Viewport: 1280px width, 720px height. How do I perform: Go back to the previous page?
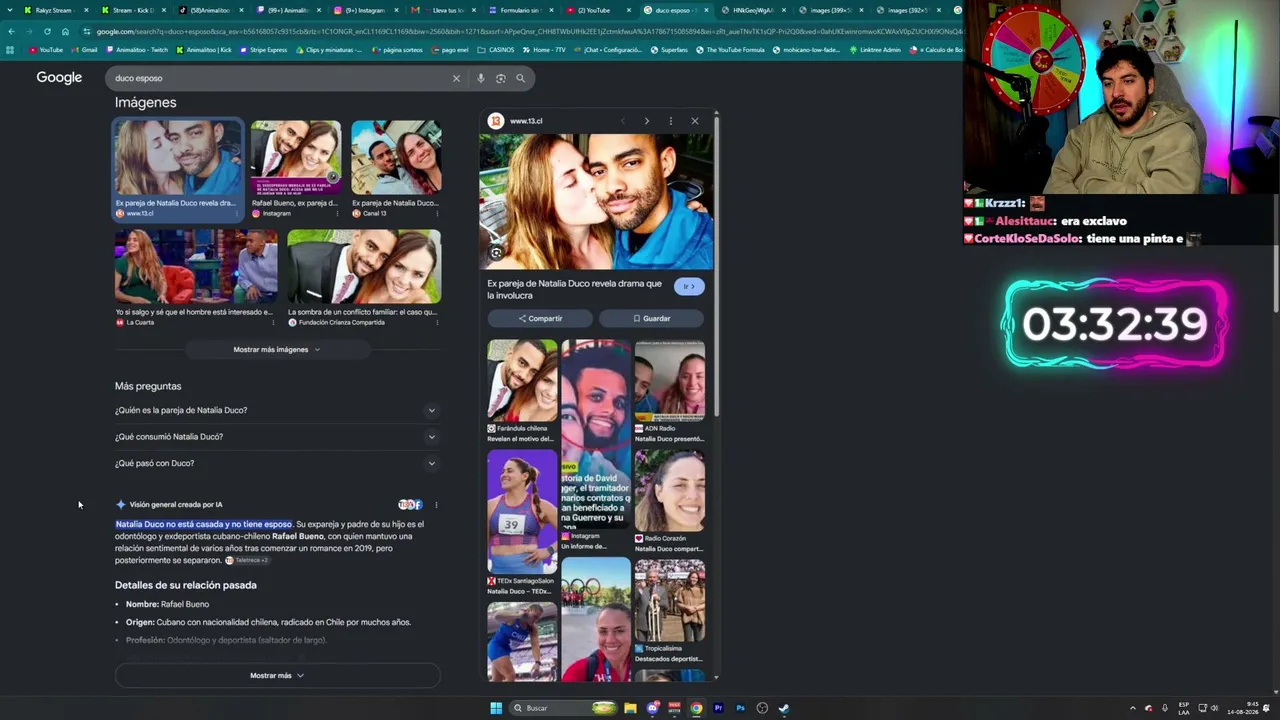pyautogui.click(x=11, y=31)
